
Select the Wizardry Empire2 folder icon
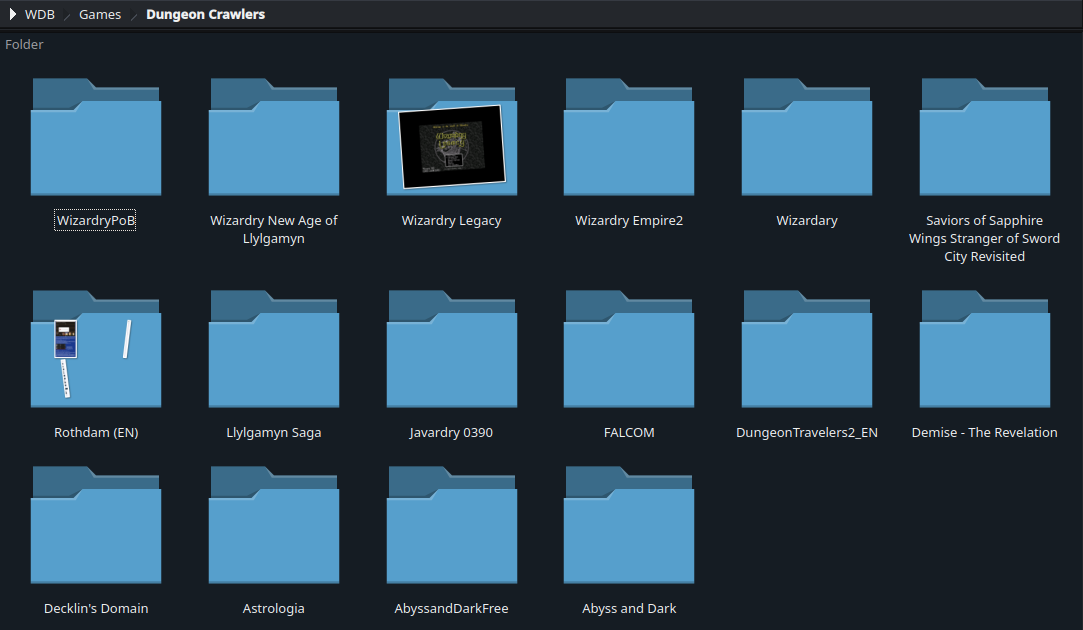(x=629, y=137)
